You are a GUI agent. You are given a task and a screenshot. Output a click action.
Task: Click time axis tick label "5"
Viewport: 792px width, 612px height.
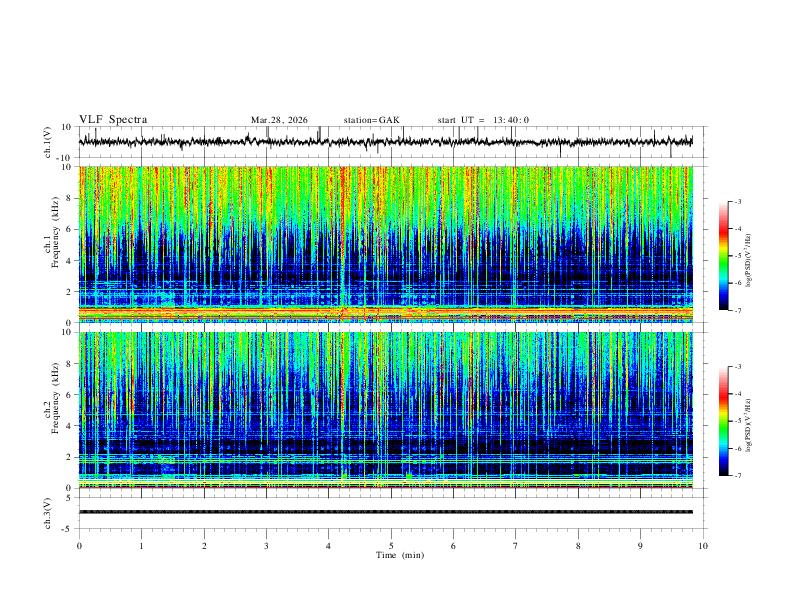(x=391, y=546)
